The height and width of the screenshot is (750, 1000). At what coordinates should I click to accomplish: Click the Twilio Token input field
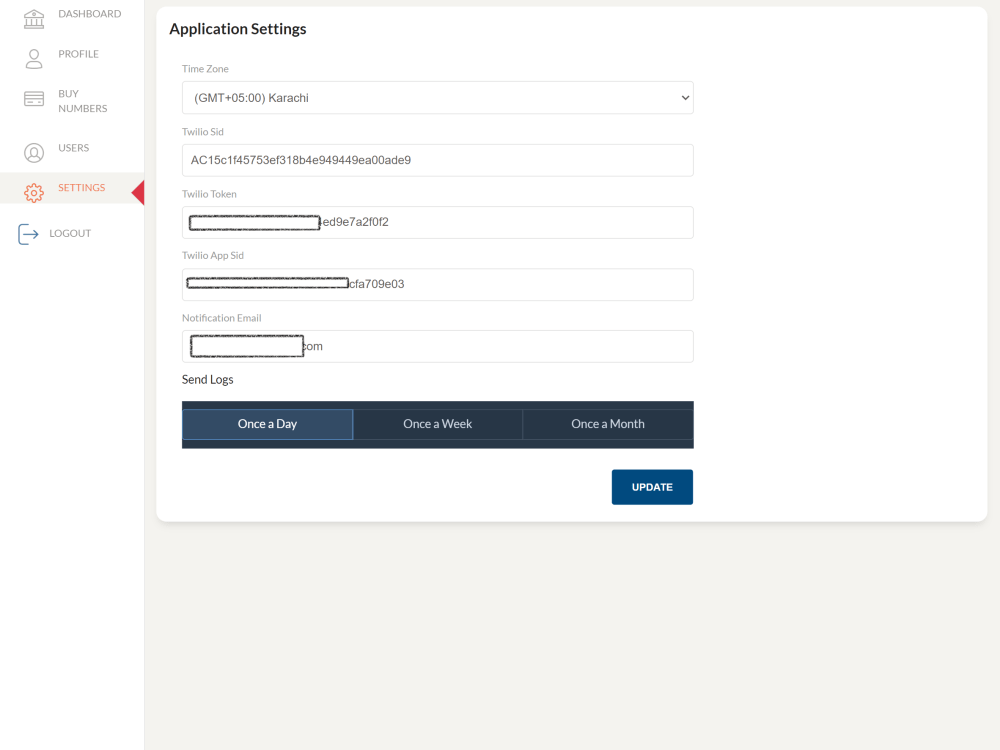[437, 222]
